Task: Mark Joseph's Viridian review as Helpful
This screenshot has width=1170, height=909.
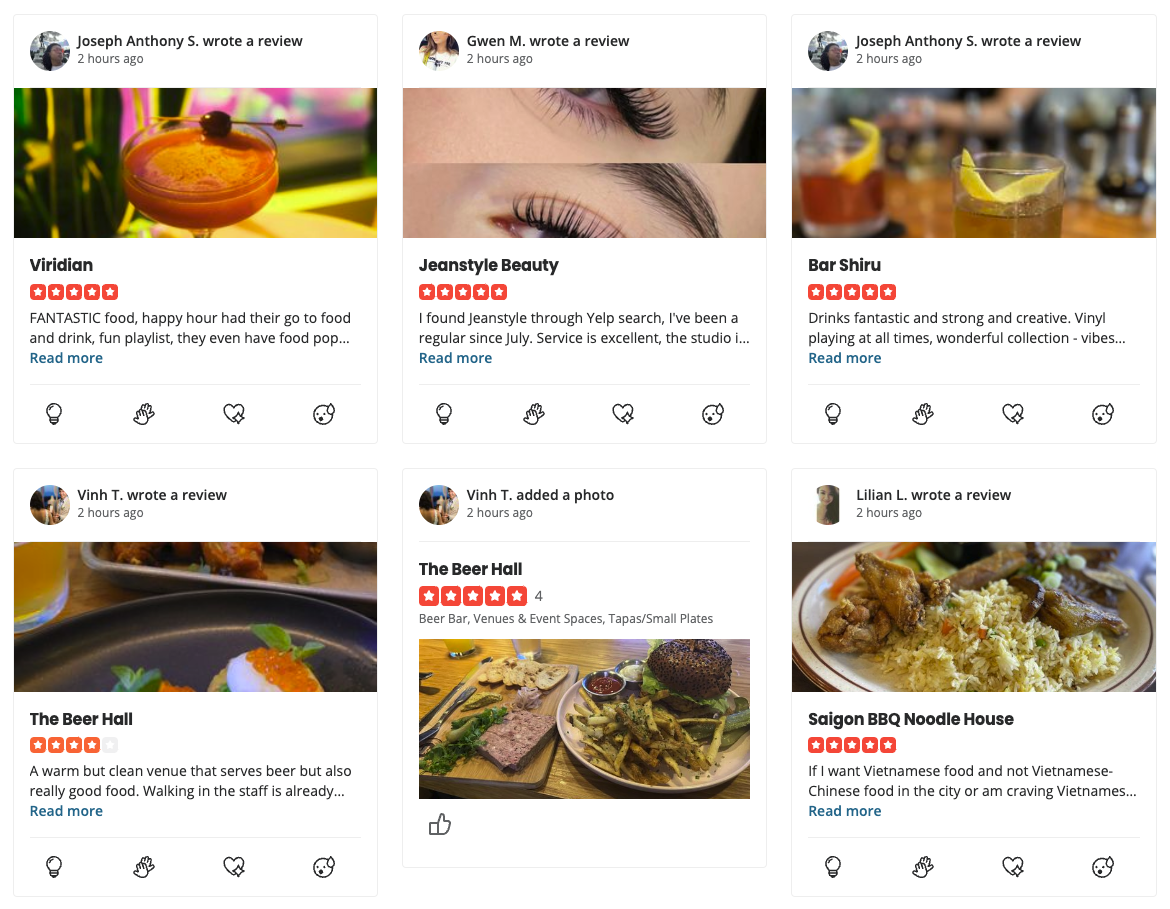Action: click(55, 413)
